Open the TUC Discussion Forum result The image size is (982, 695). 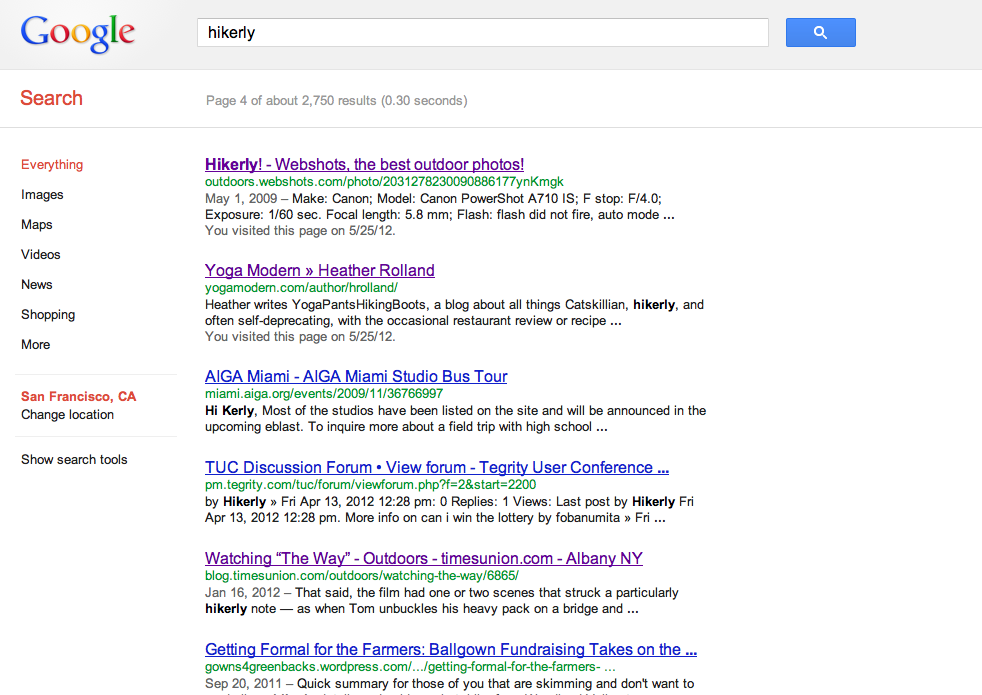436,467
